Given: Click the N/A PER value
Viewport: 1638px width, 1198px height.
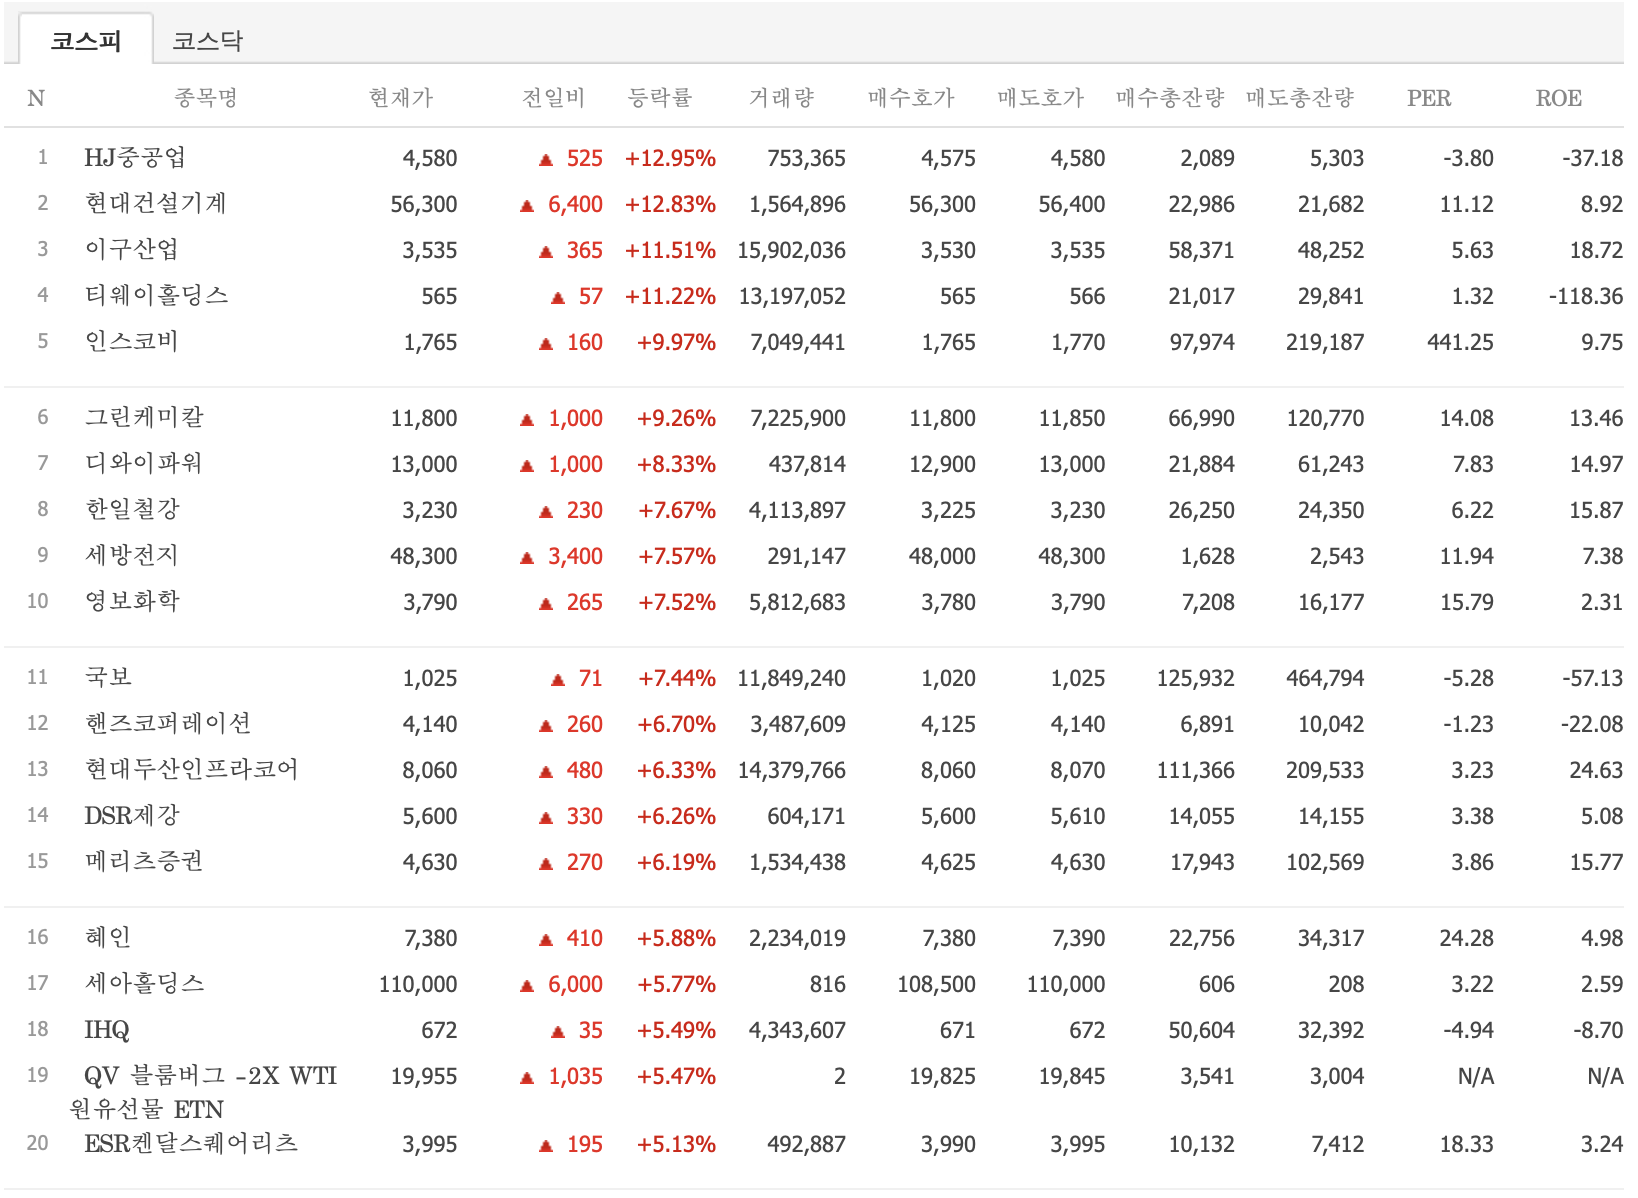Looking at the screenshot, I should (x=1476, y=1076).
